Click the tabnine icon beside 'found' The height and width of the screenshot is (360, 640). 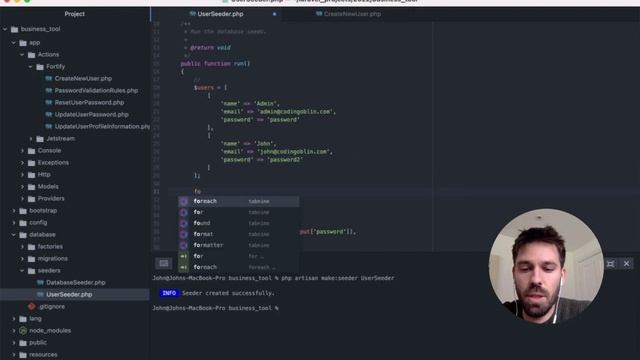click(x=184, y=223)
